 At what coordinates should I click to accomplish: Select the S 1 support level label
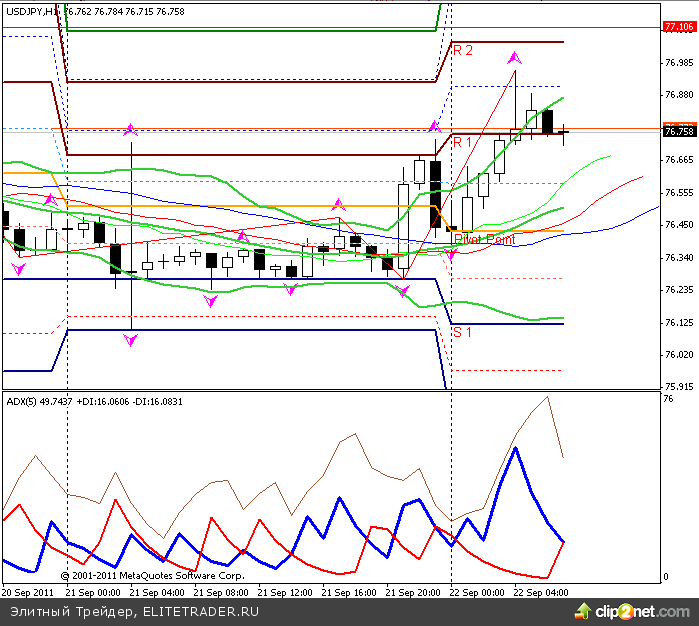463,332
